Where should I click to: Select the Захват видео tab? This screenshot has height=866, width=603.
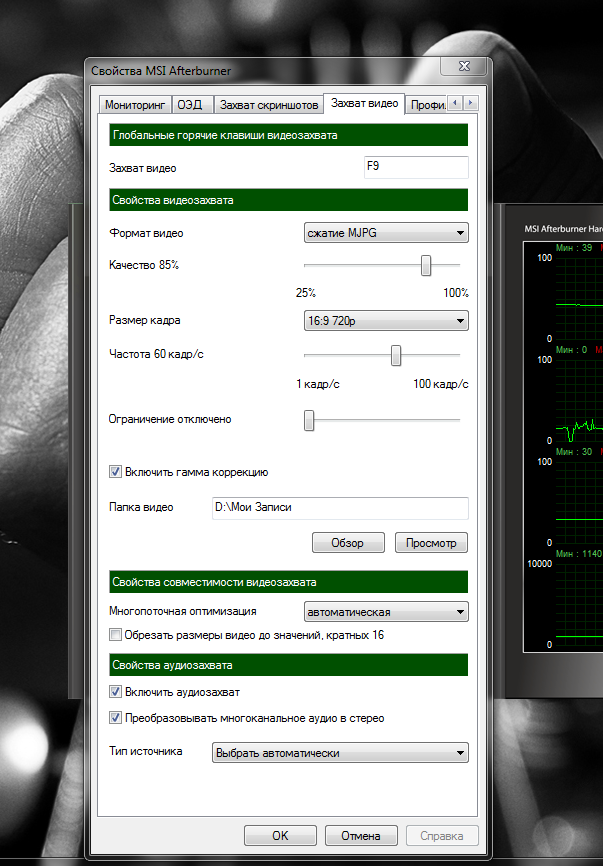[x=364, y=103]
